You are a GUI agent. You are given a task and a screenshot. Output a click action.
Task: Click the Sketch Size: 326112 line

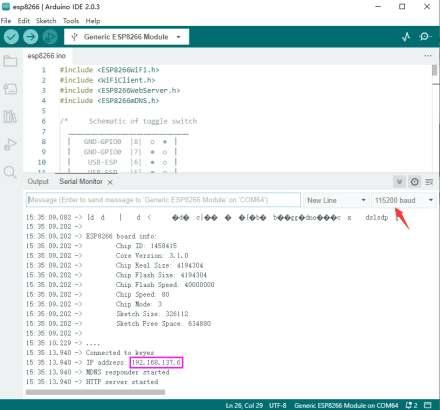tap(152, 314)
